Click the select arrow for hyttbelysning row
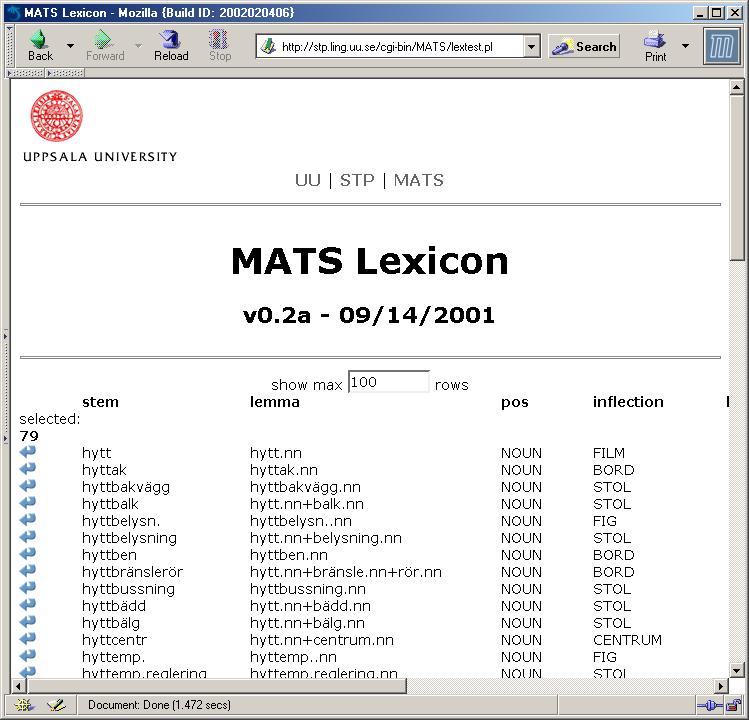 point(28,536)
